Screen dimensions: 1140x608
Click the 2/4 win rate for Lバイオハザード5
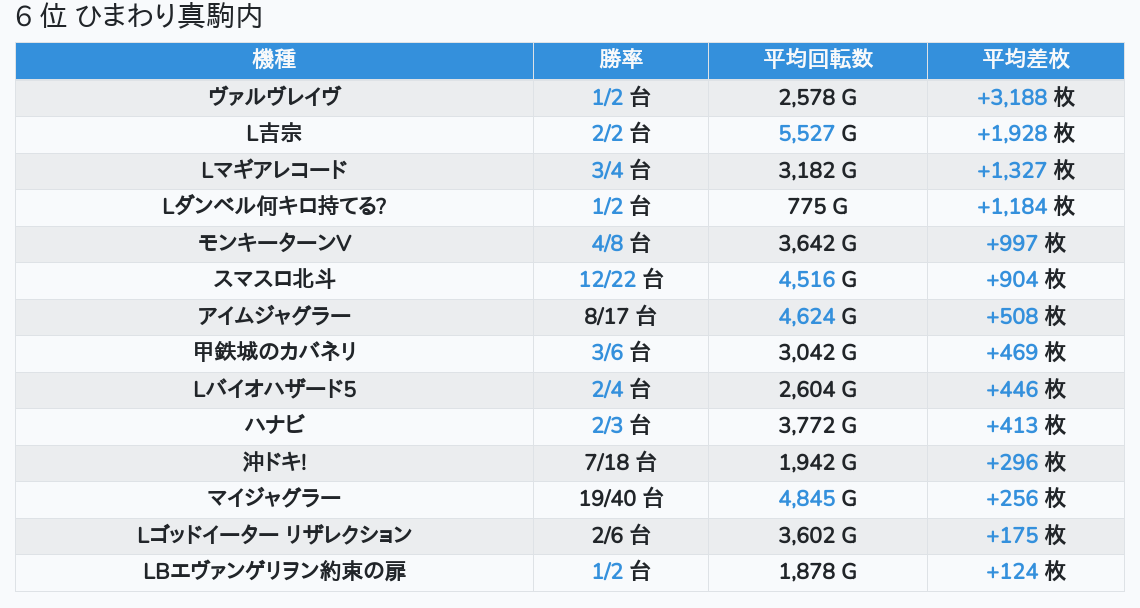[607, 389]
